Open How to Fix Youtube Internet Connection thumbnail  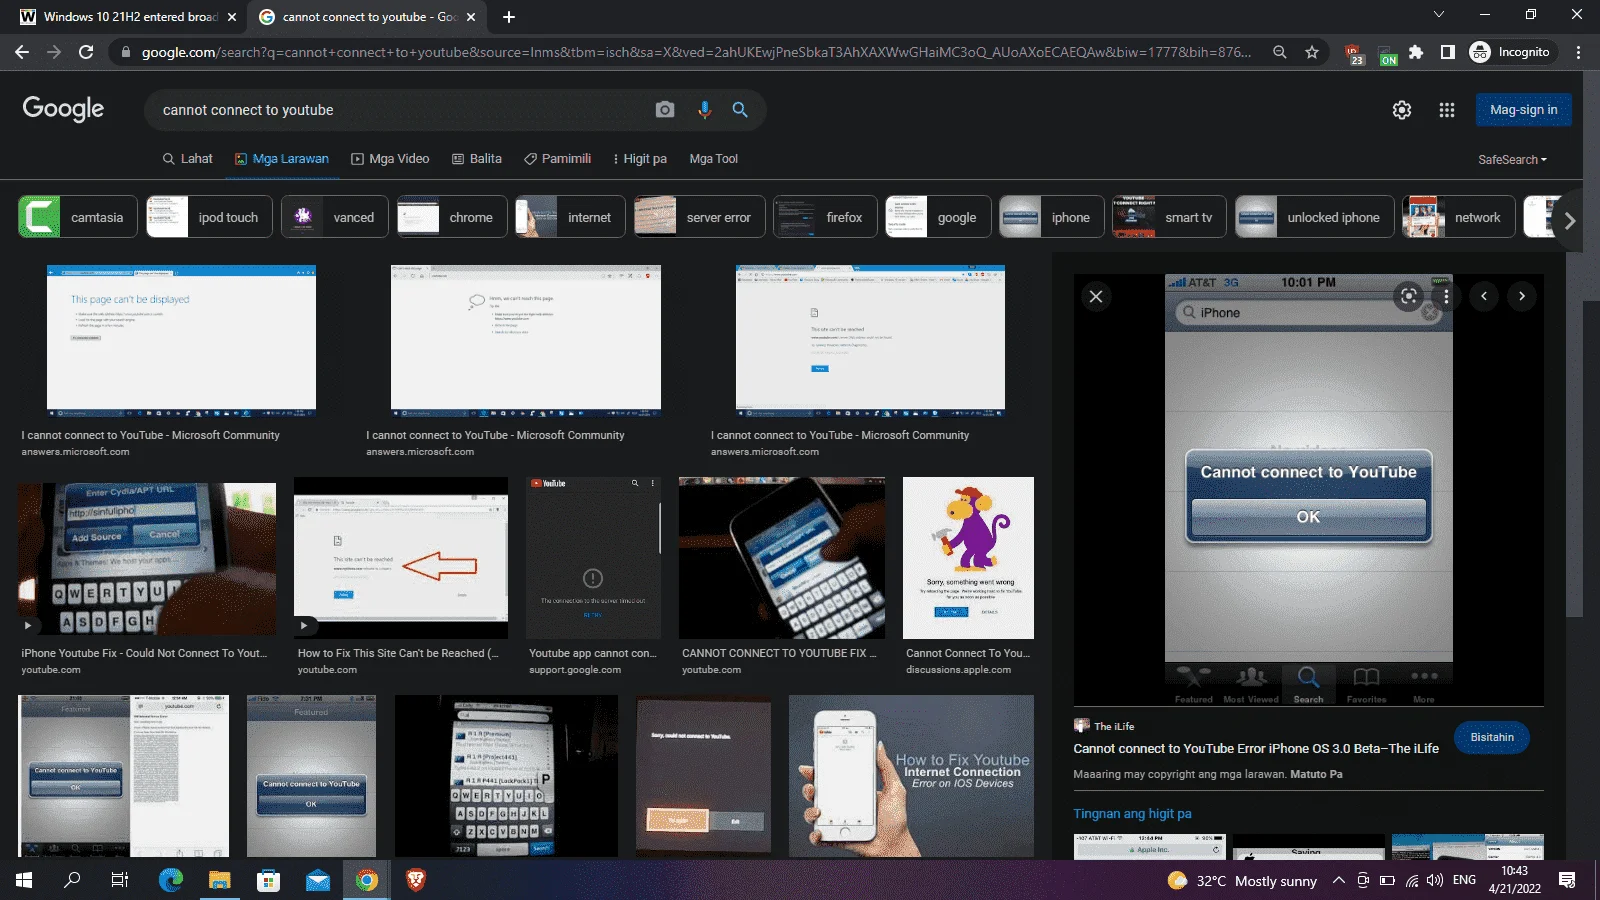point(911,776)
